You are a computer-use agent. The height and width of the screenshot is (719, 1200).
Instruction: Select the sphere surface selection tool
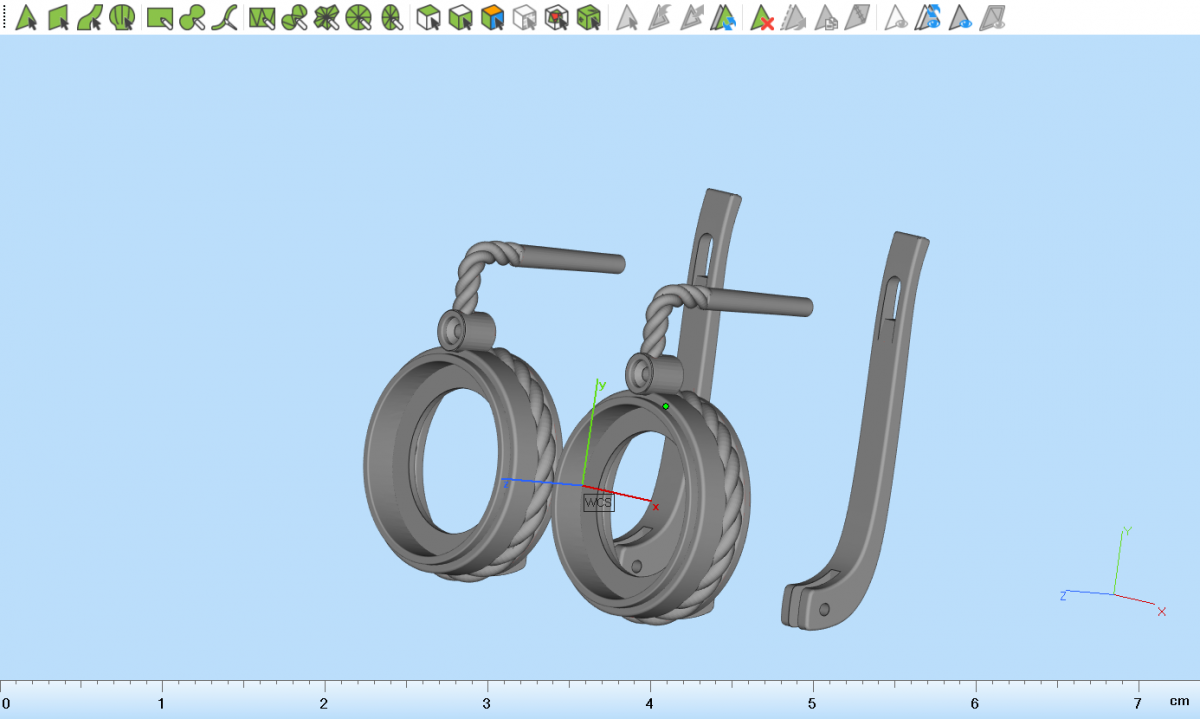click(x=123, y=17)
